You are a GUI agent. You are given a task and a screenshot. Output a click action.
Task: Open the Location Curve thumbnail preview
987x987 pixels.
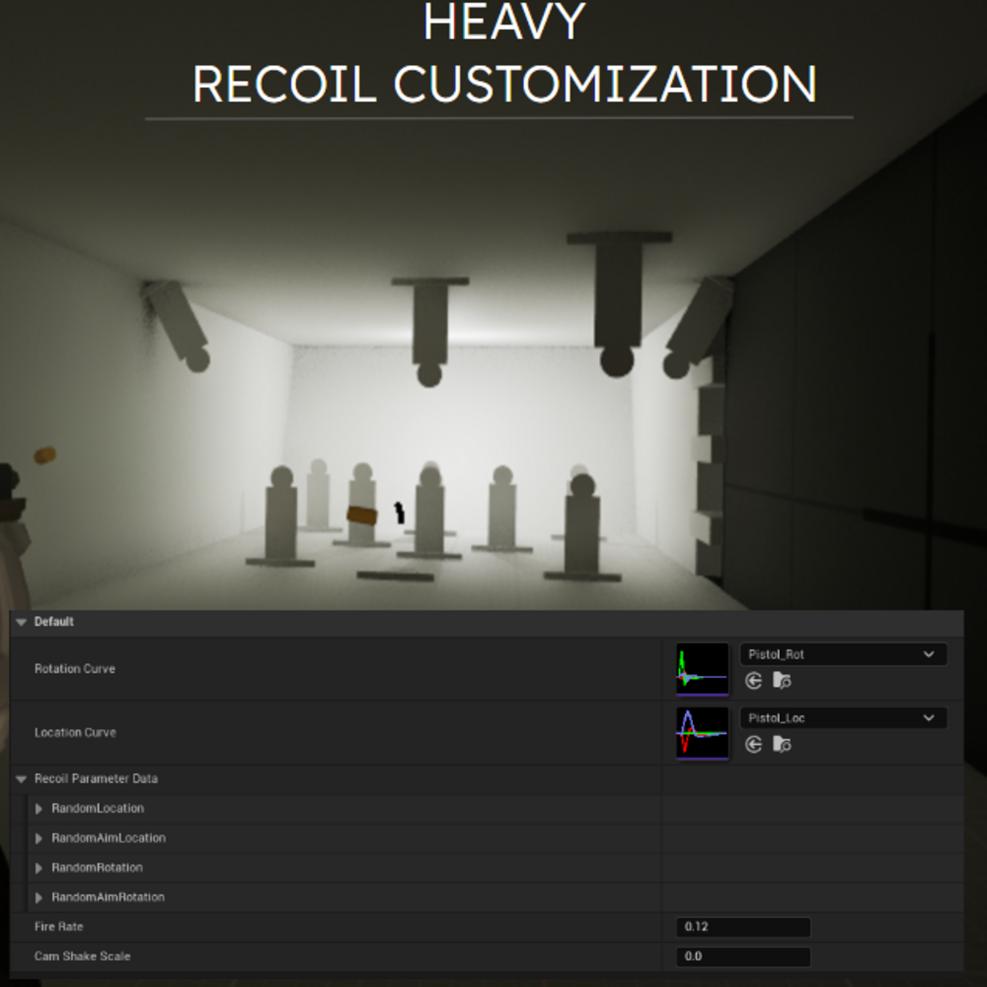pos(702,733)
